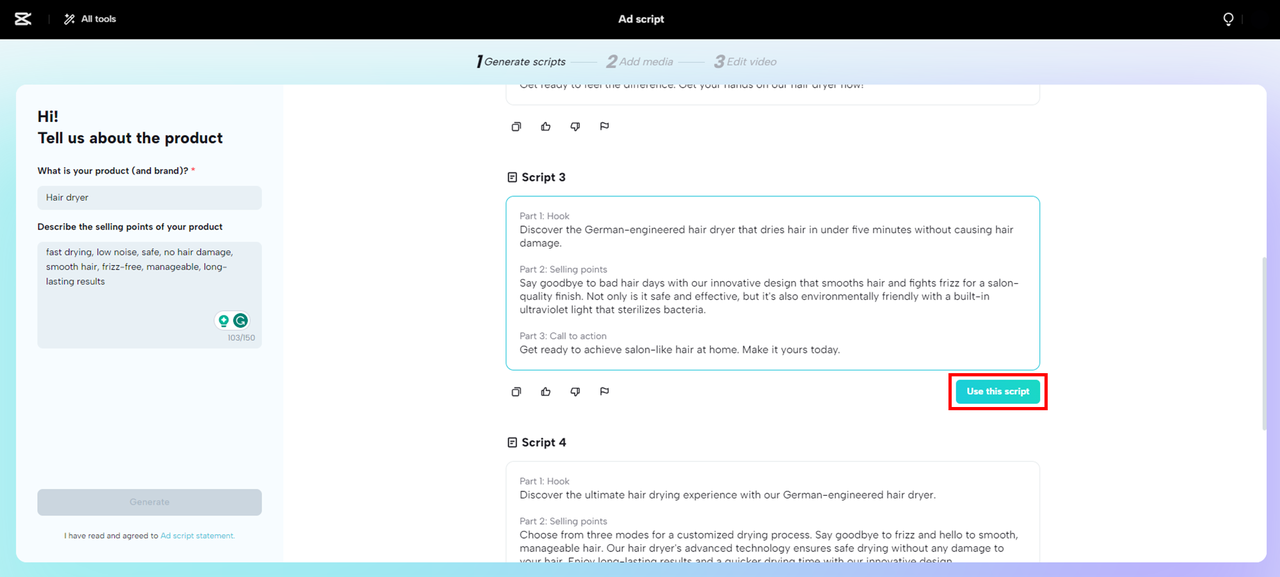Report Script 3 with flag icon

[x=604, y=392]
